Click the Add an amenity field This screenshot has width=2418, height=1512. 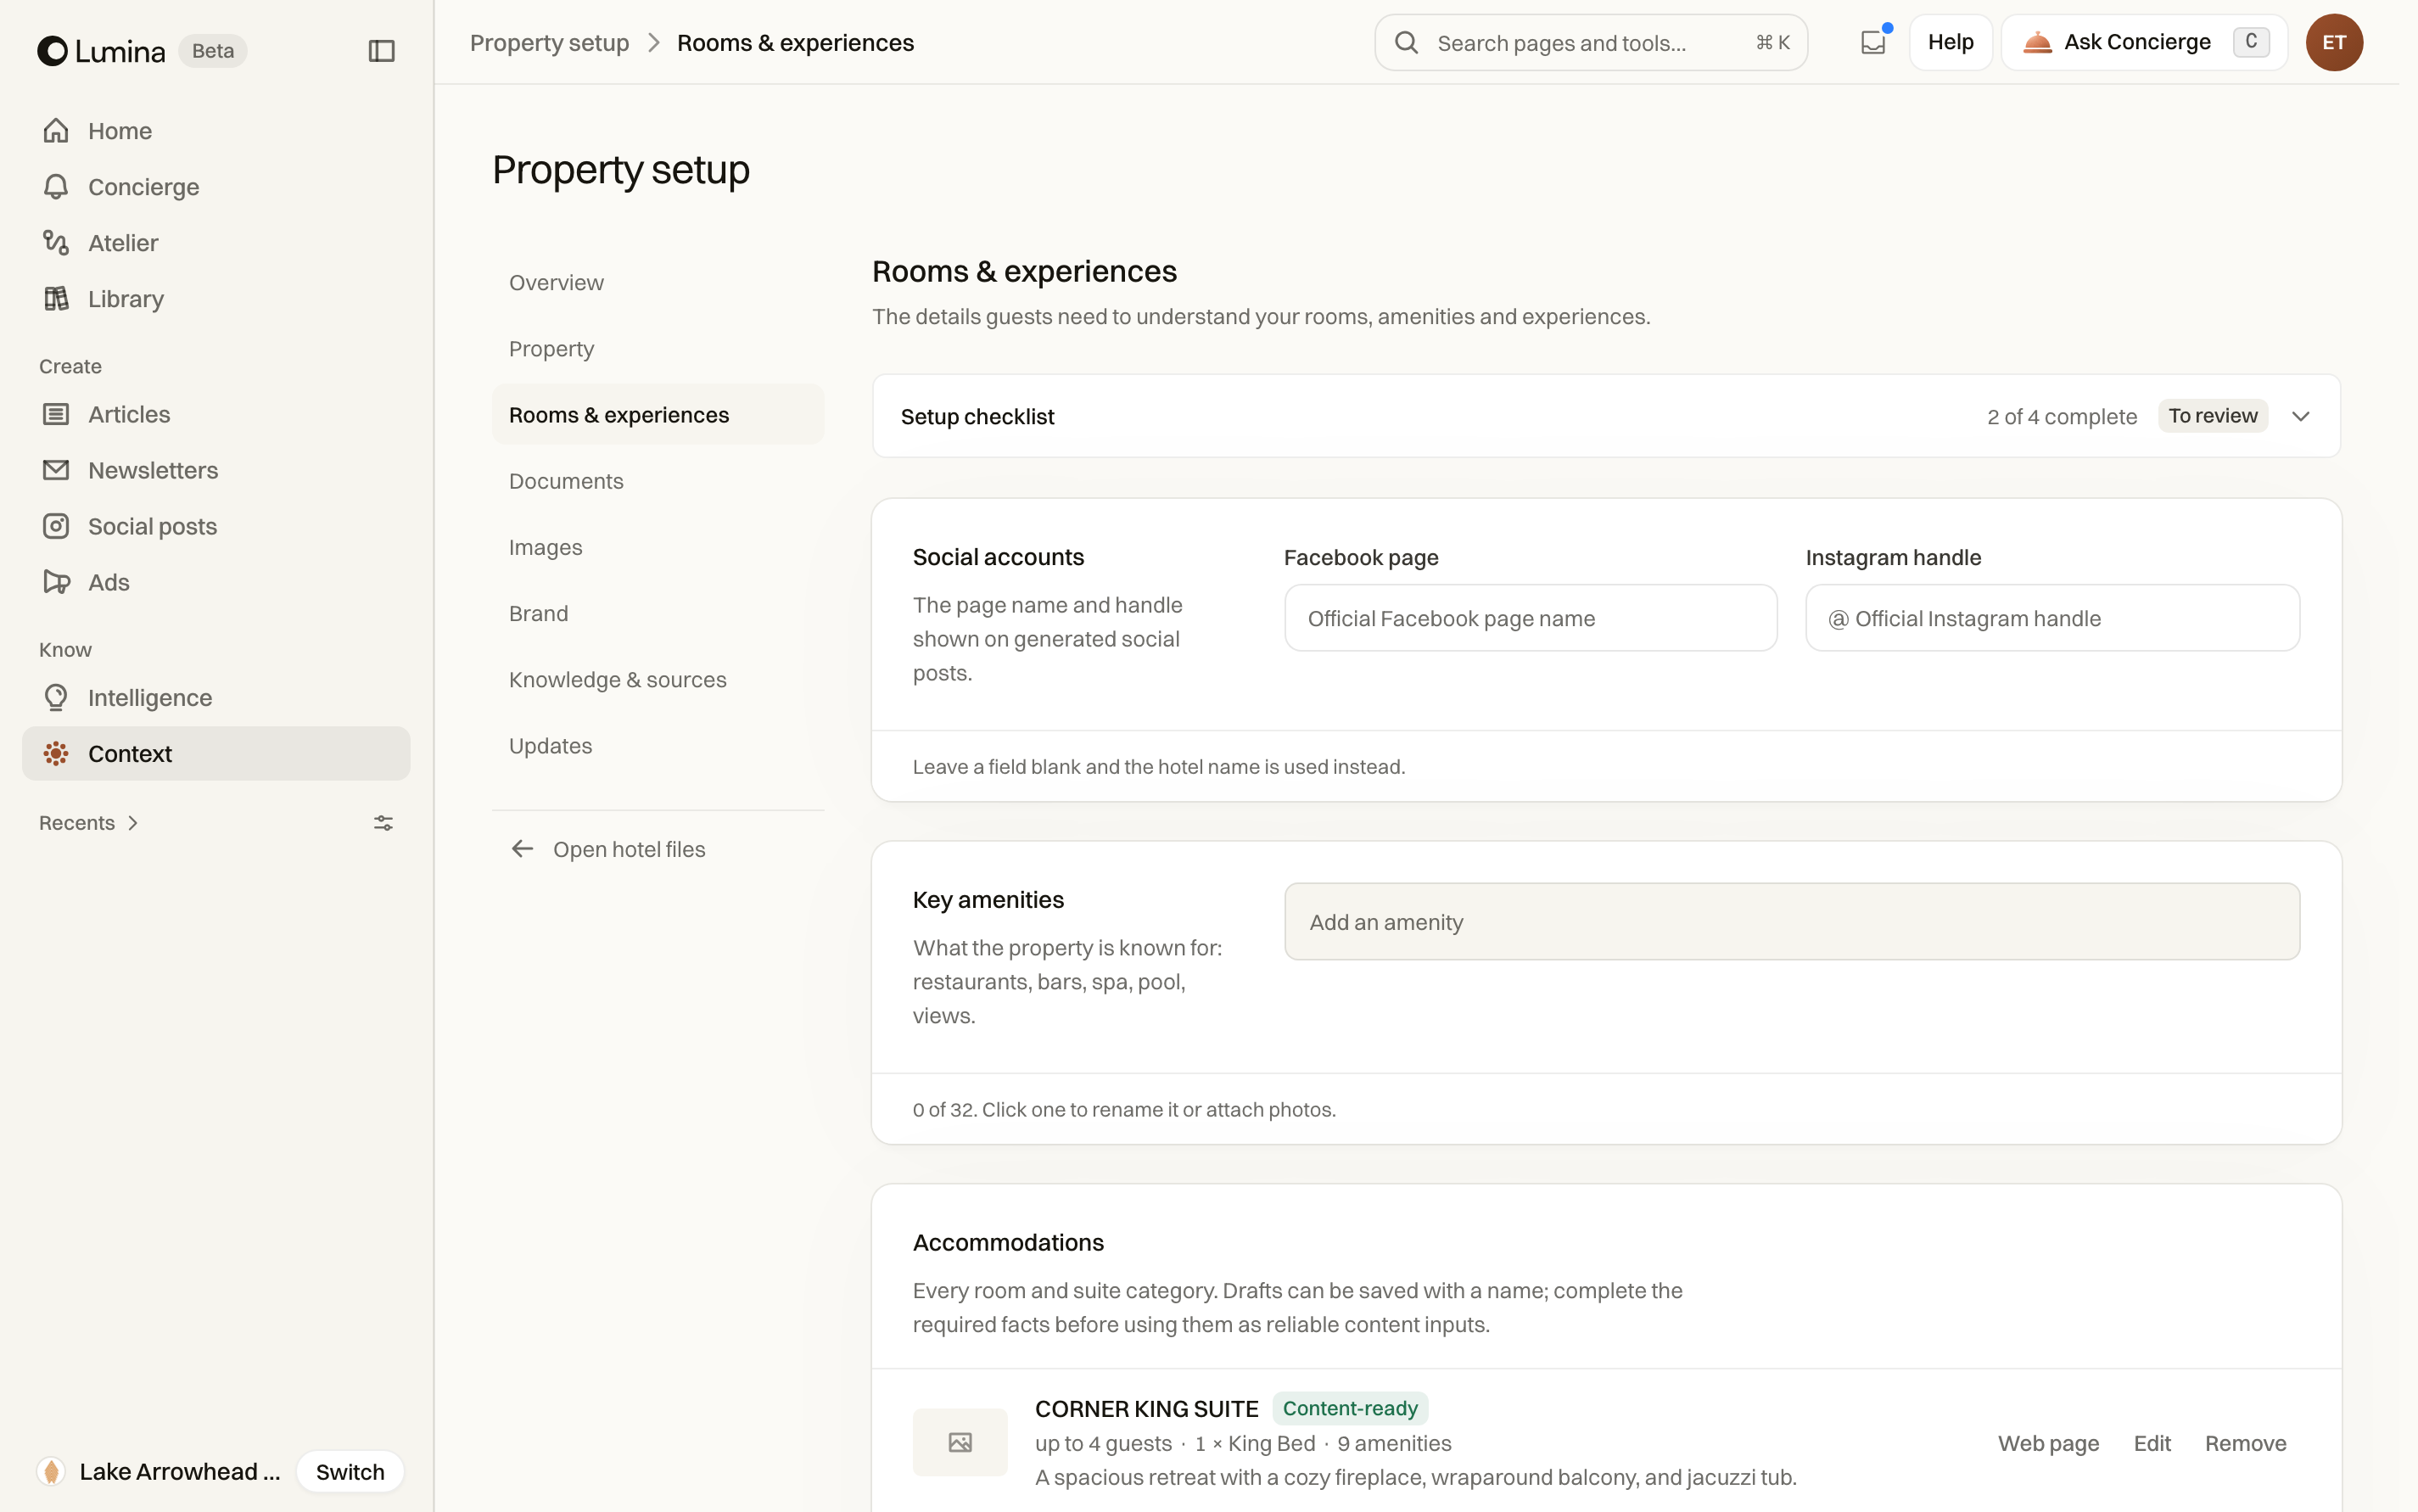[x=1792, y=921]
